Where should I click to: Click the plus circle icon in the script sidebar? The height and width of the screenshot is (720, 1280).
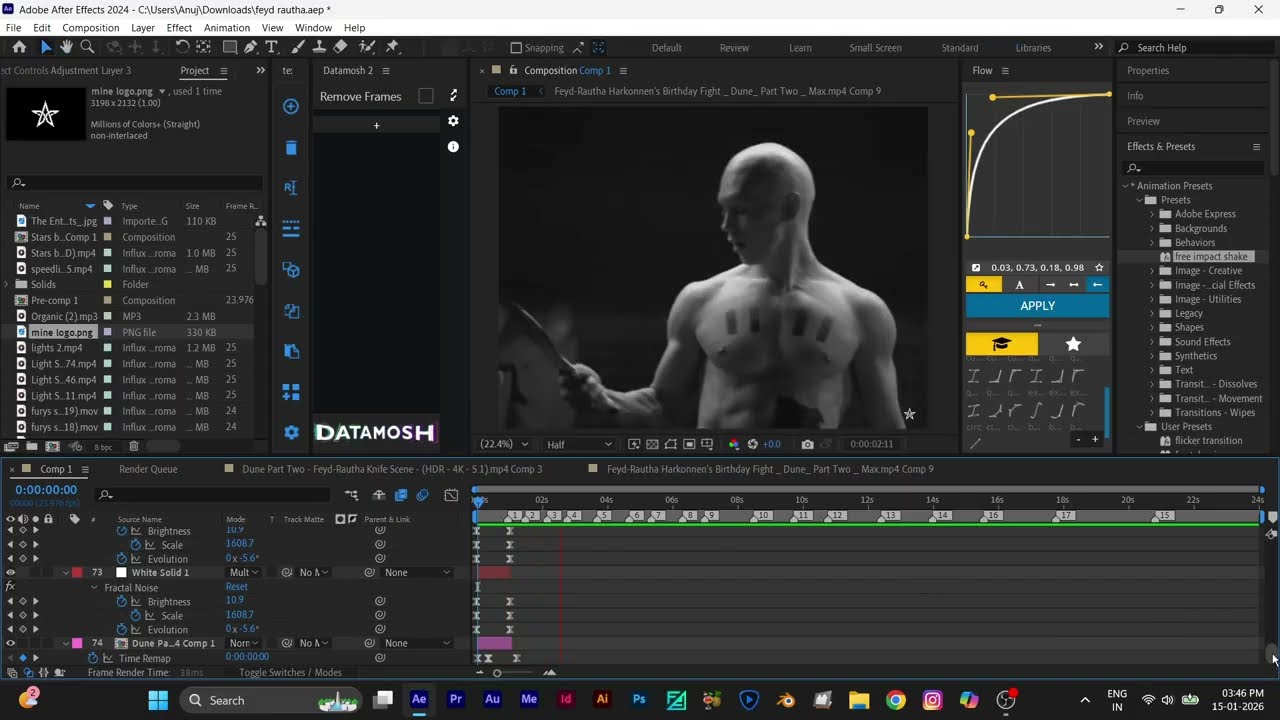click(x=291, y=106)
